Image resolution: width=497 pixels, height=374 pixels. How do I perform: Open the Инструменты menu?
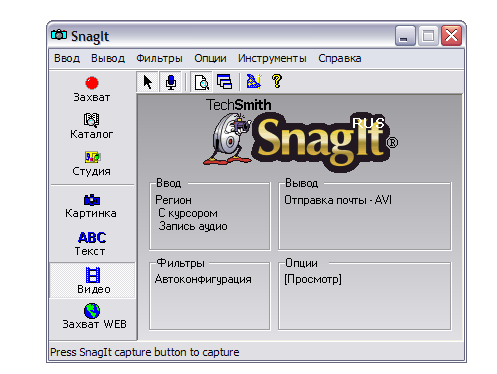pyautogui.click(x=272, y=59)
